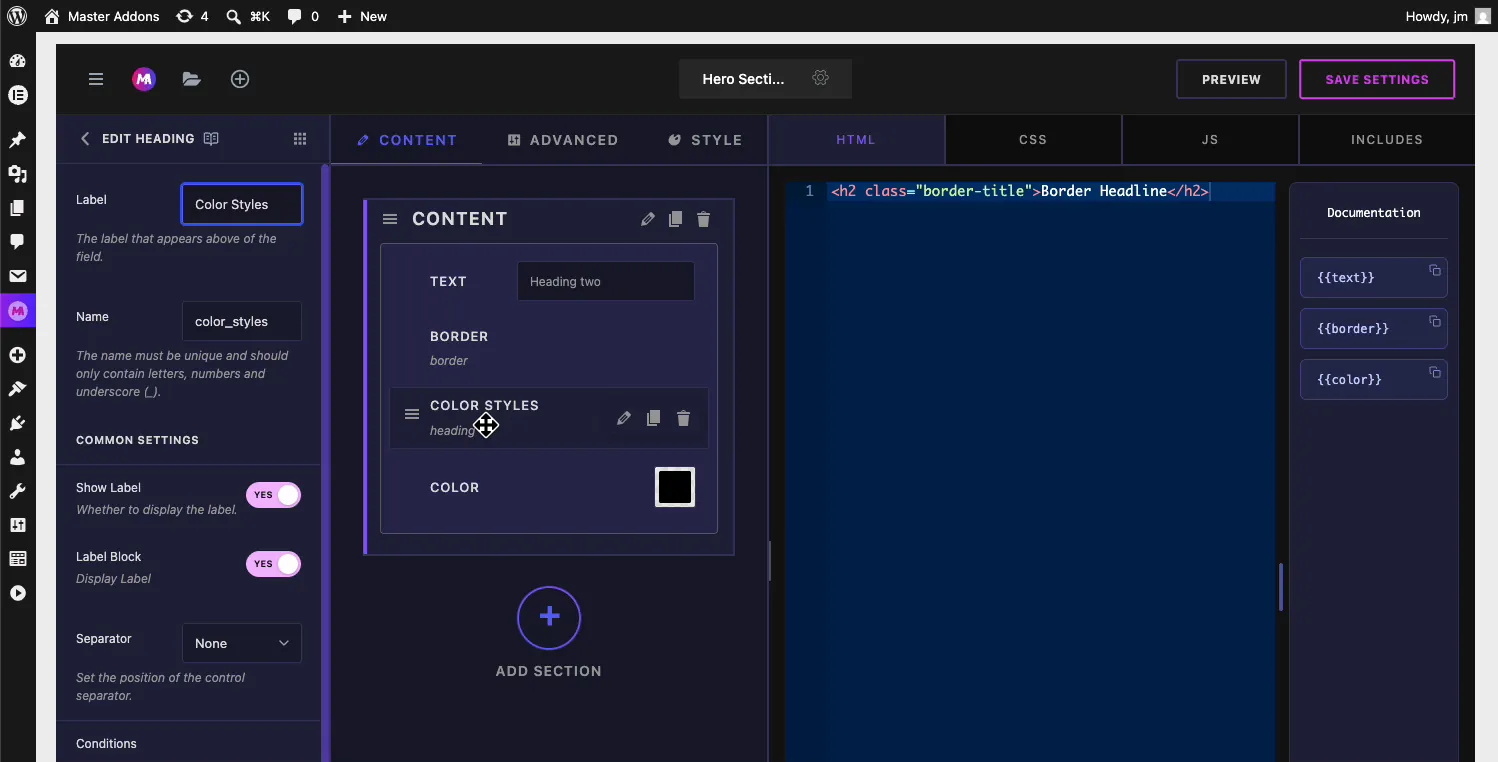The width and height of the screenshot is (1498, 762).
Task: Open the grid dots icon in Edit Heading
Action: (x=300, y=139)
